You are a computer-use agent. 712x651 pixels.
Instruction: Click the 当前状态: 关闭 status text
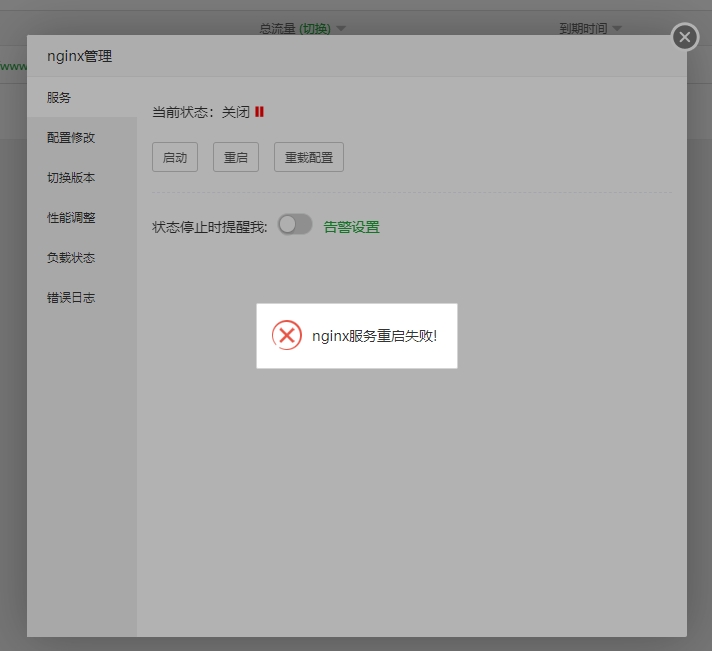pos(201,112)
